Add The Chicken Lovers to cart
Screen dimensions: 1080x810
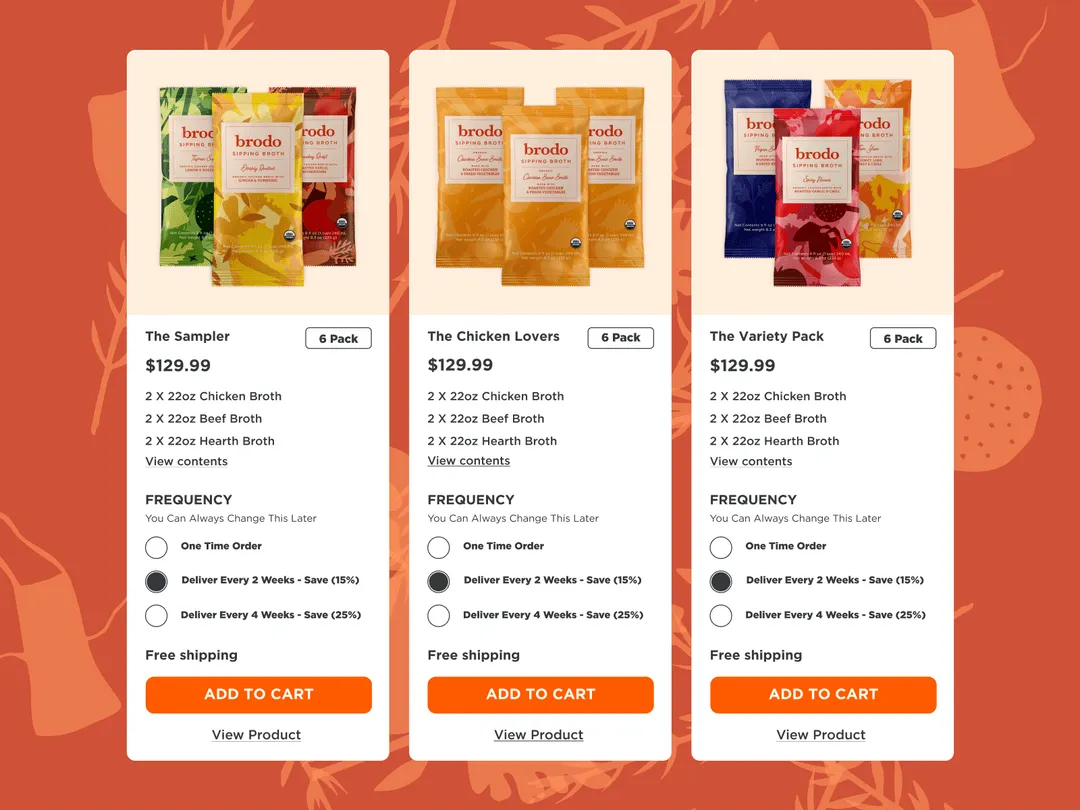(x=541, y=694)
